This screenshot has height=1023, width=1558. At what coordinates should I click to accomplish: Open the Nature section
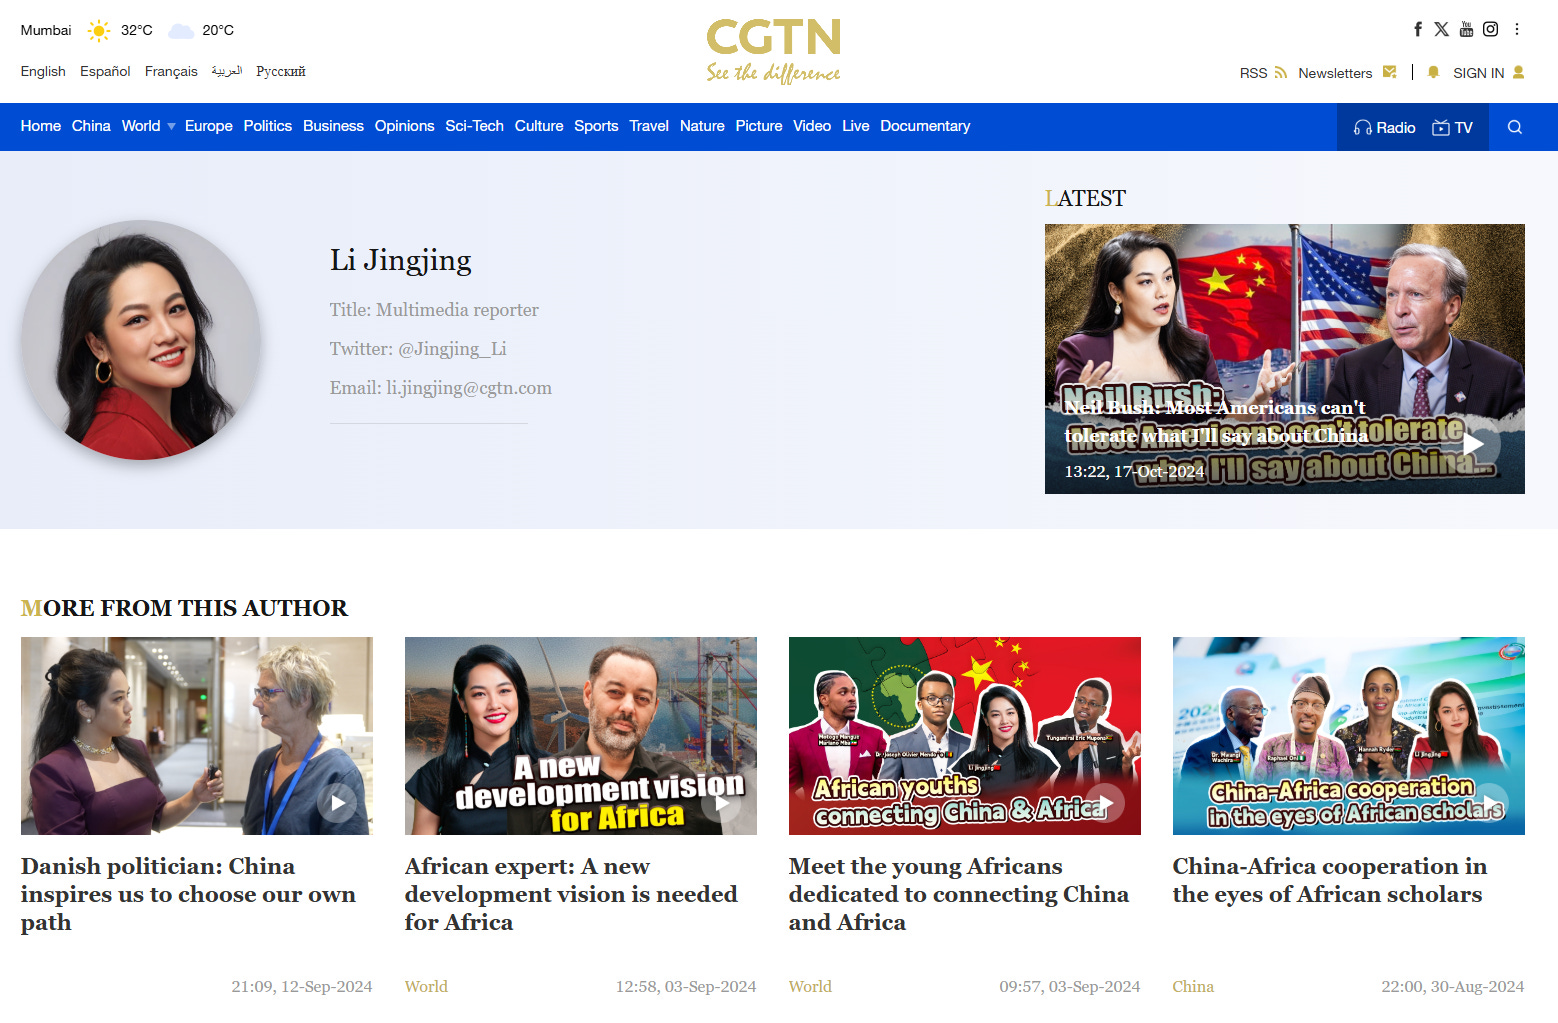pyautogui.click(x=702, y=126)
